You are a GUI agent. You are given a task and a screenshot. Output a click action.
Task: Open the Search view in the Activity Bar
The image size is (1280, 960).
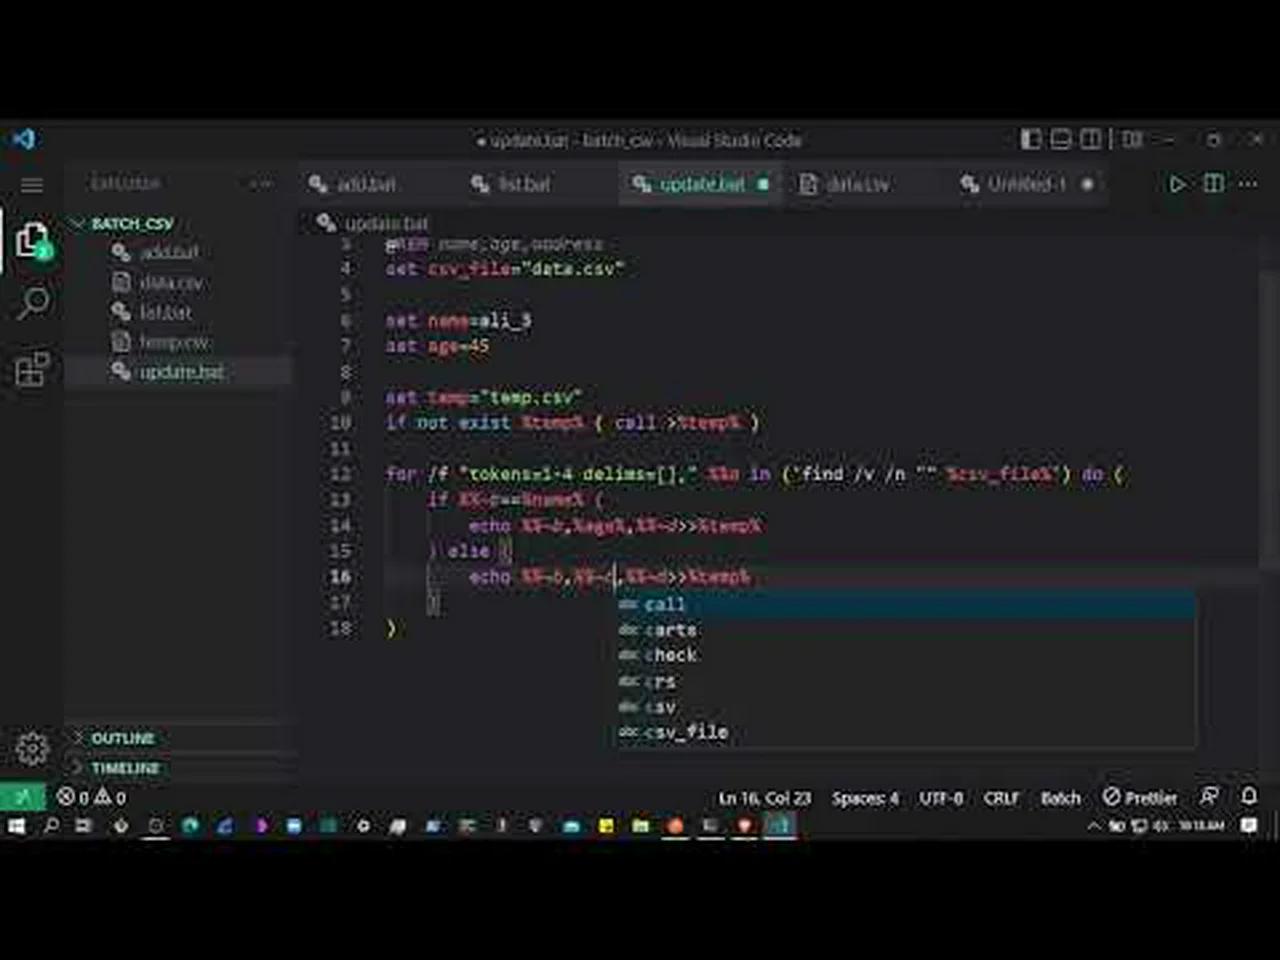point(33,301)
